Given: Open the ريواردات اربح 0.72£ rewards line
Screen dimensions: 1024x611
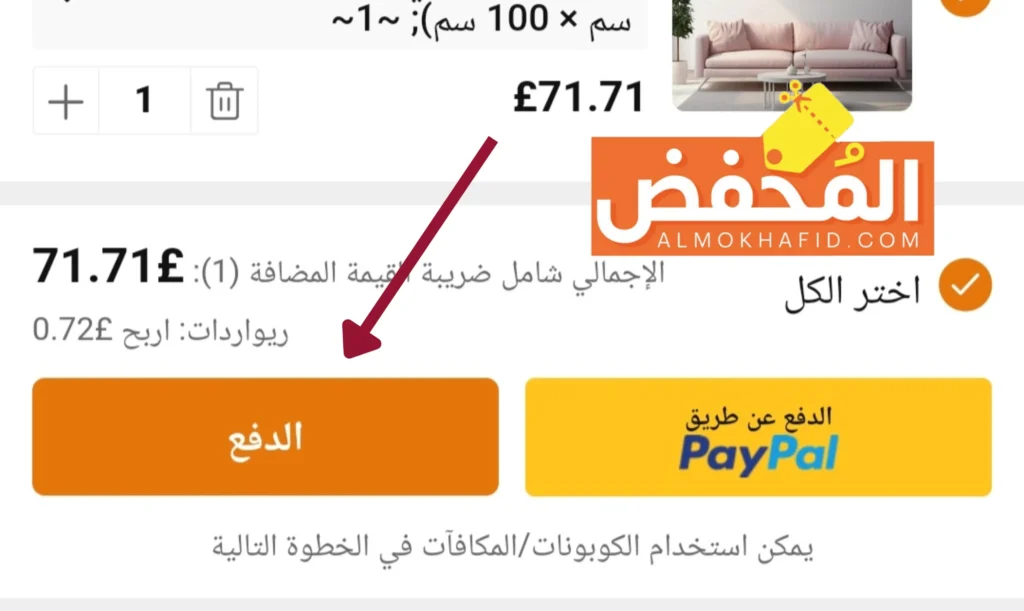Looking at the screenshot, I should click(161, 330).
